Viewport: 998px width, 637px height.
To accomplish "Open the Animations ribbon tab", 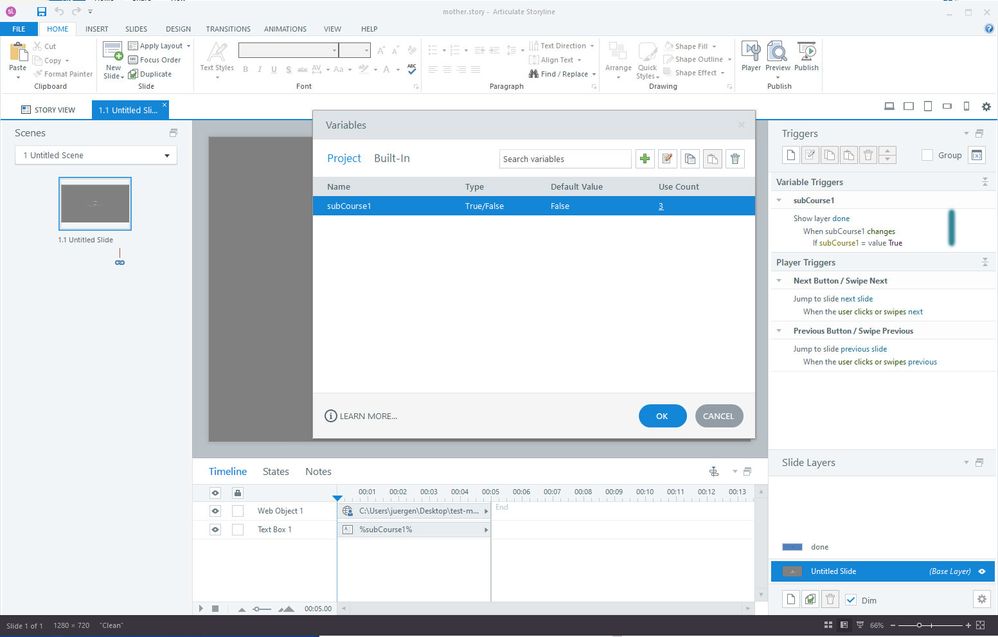I will 285,29.
